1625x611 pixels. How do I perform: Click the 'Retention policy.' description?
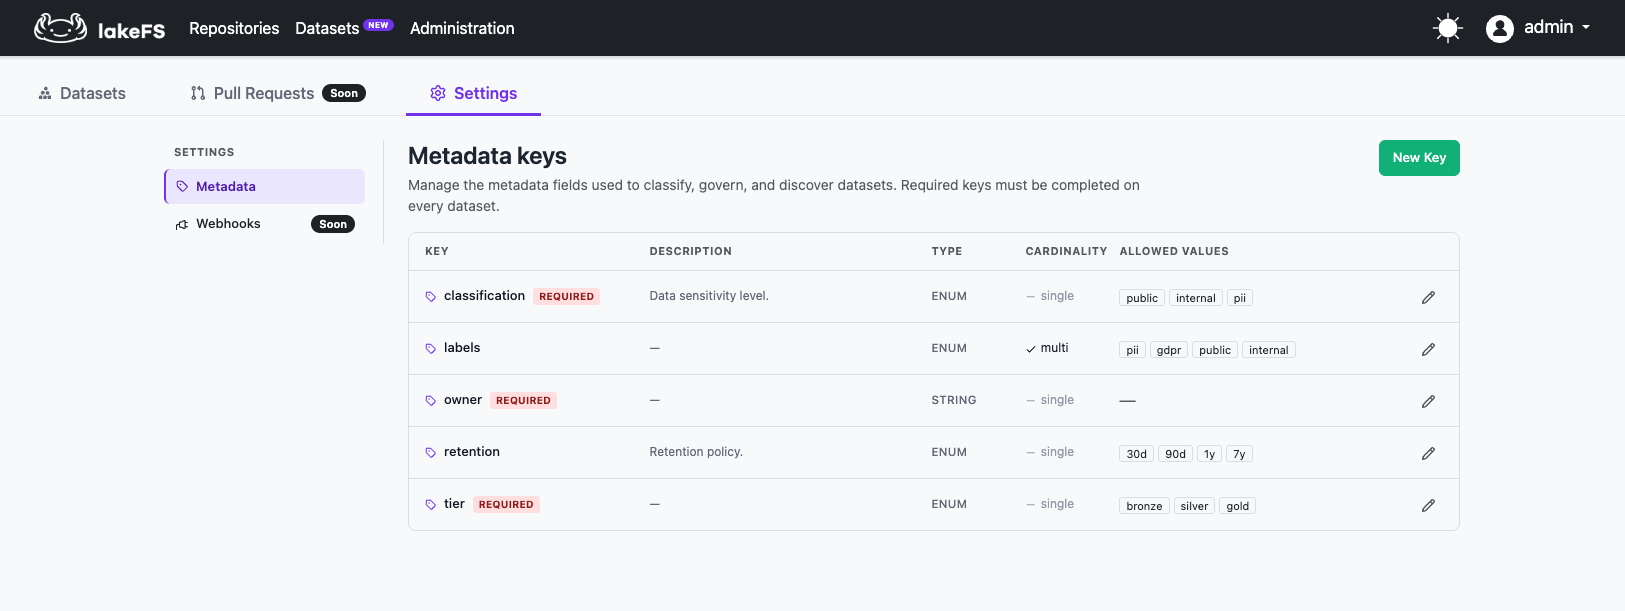pos(696,452)
